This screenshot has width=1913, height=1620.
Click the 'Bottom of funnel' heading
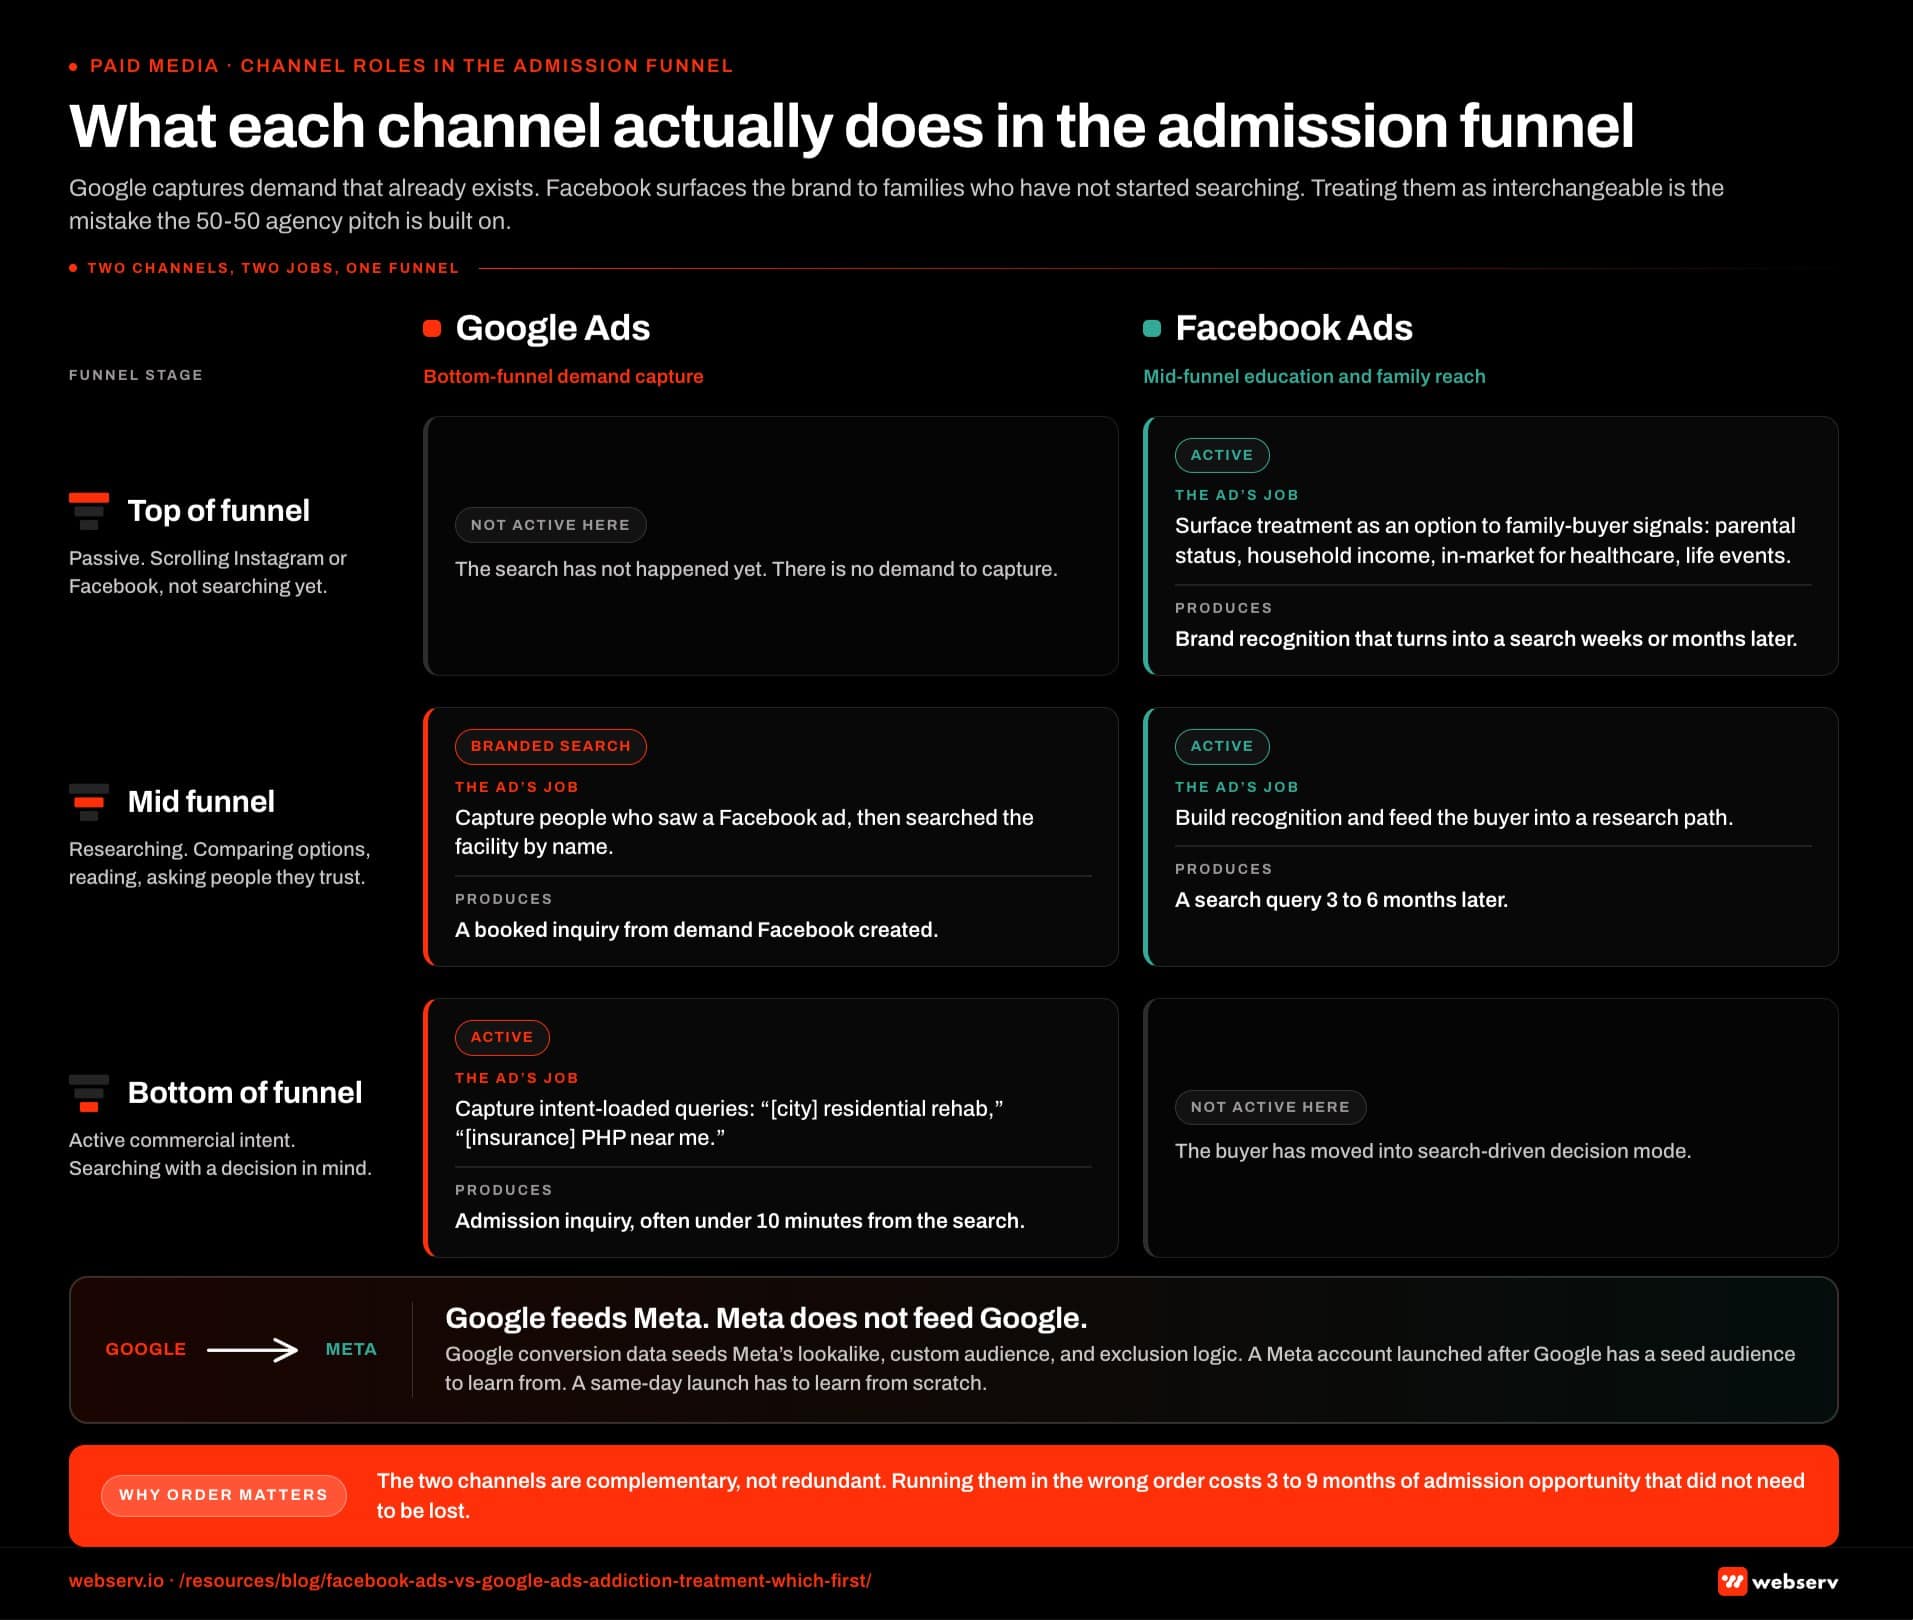point(245,1093)
